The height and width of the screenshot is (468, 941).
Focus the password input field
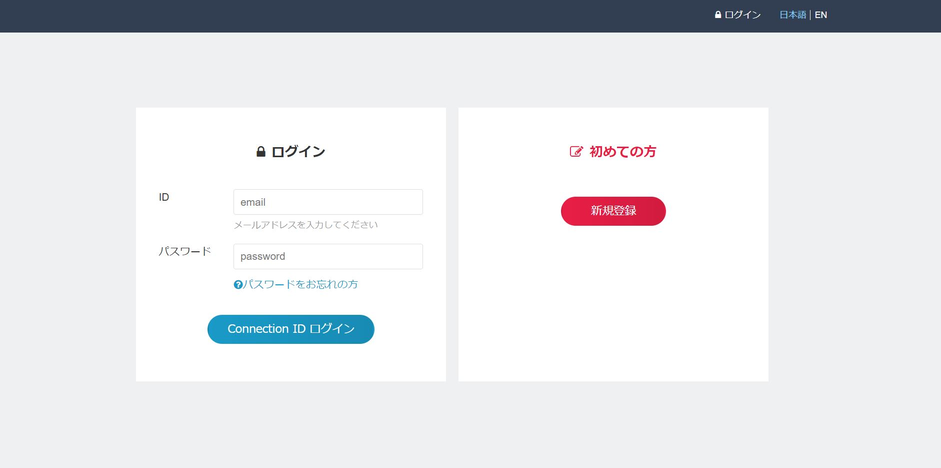327,256
